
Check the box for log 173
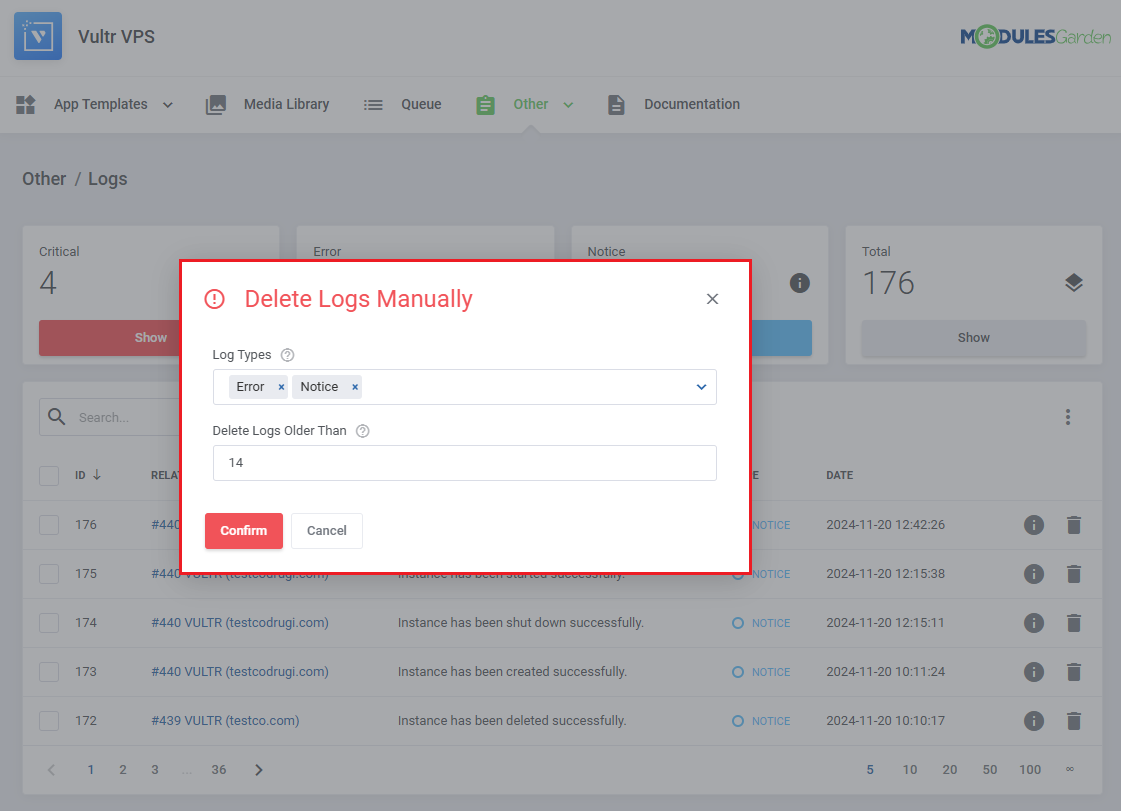[49, 672]
